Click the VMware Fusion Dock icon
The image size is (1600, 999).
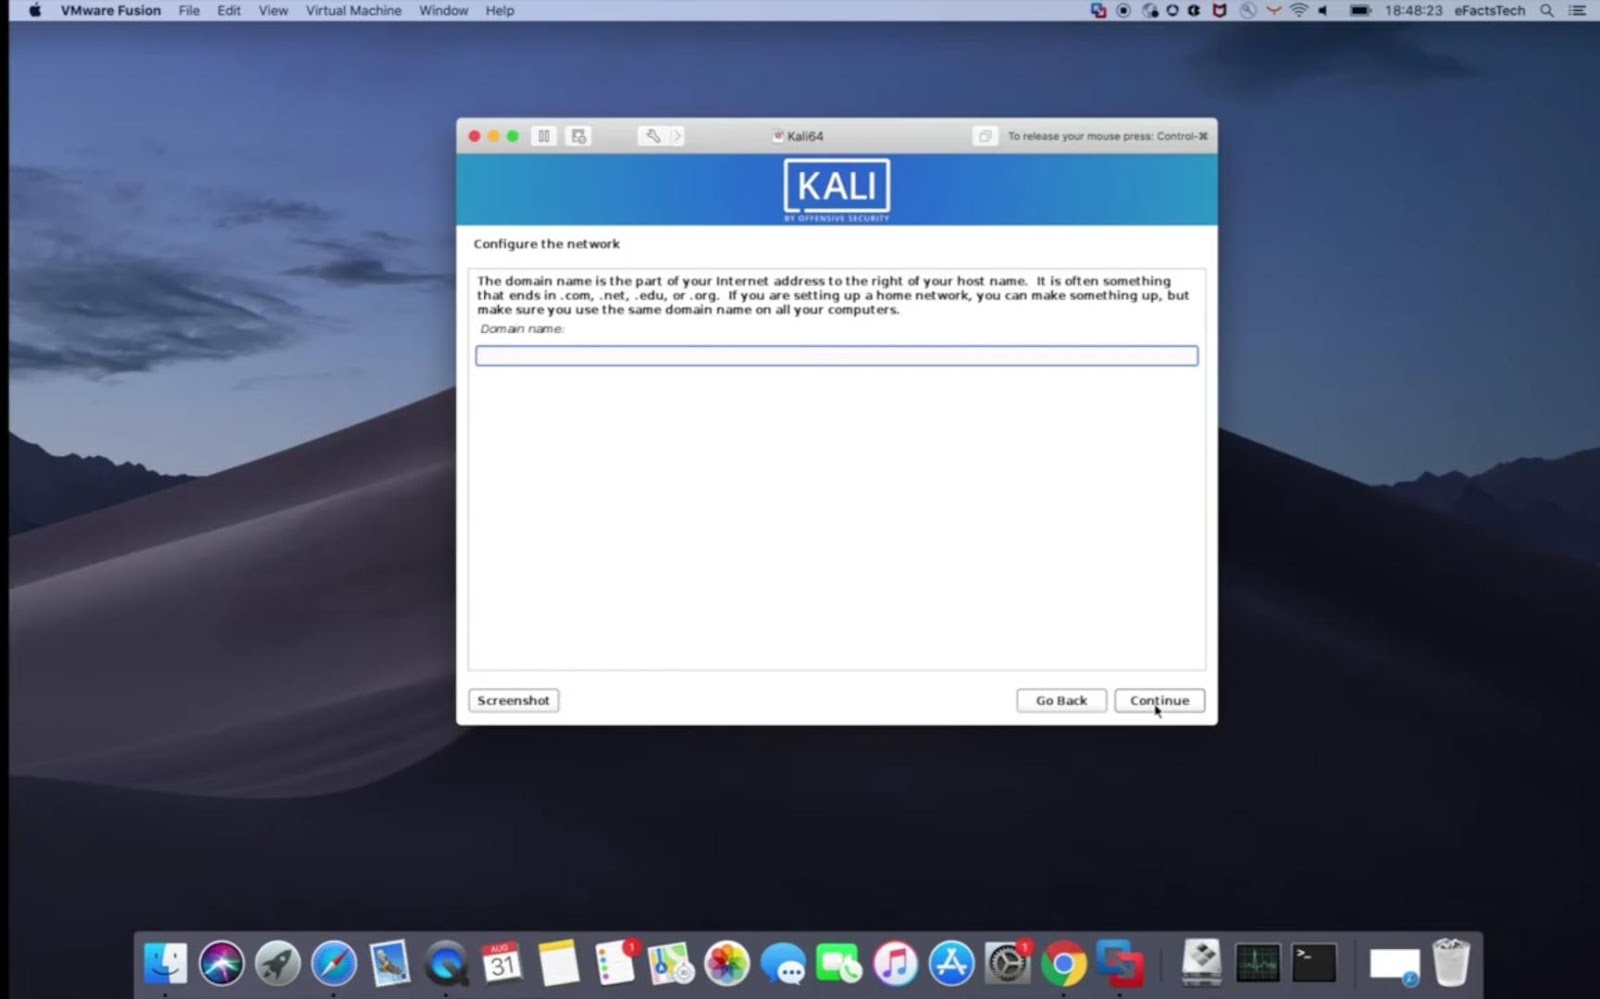pos(1120,963)
